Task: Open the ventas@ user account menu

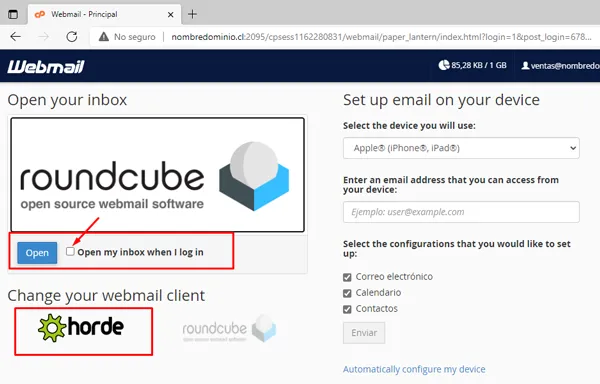Action: pos(561,66)
